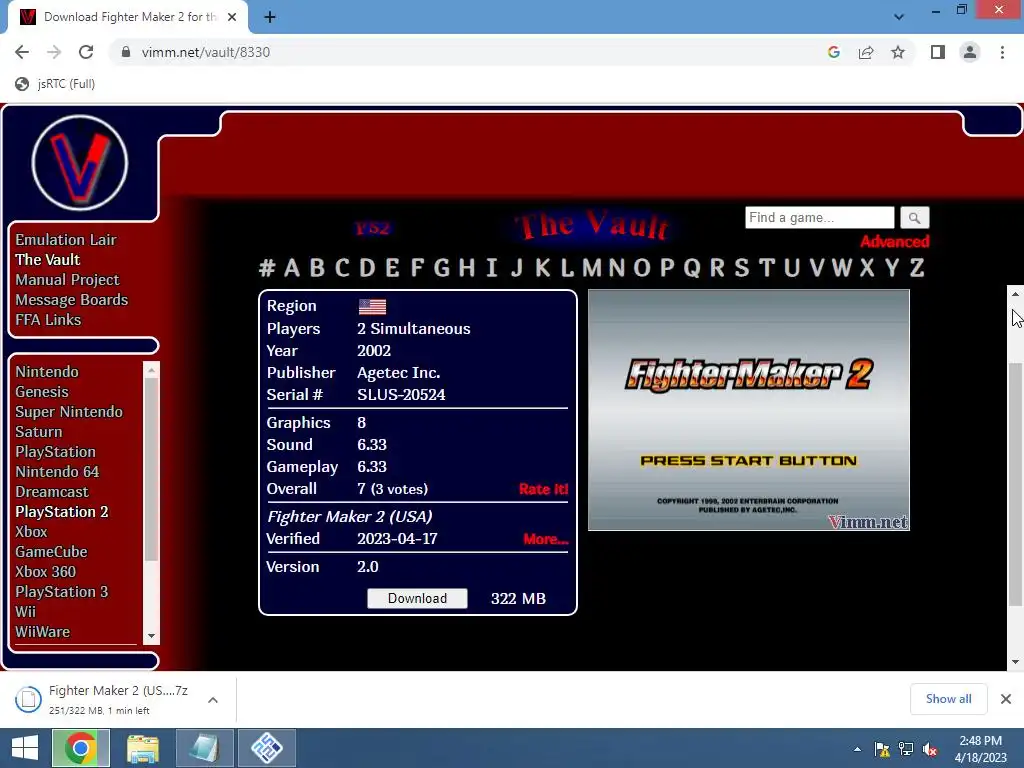
Task: Click the system list scroll up arrow
Action: coord(152,370)
